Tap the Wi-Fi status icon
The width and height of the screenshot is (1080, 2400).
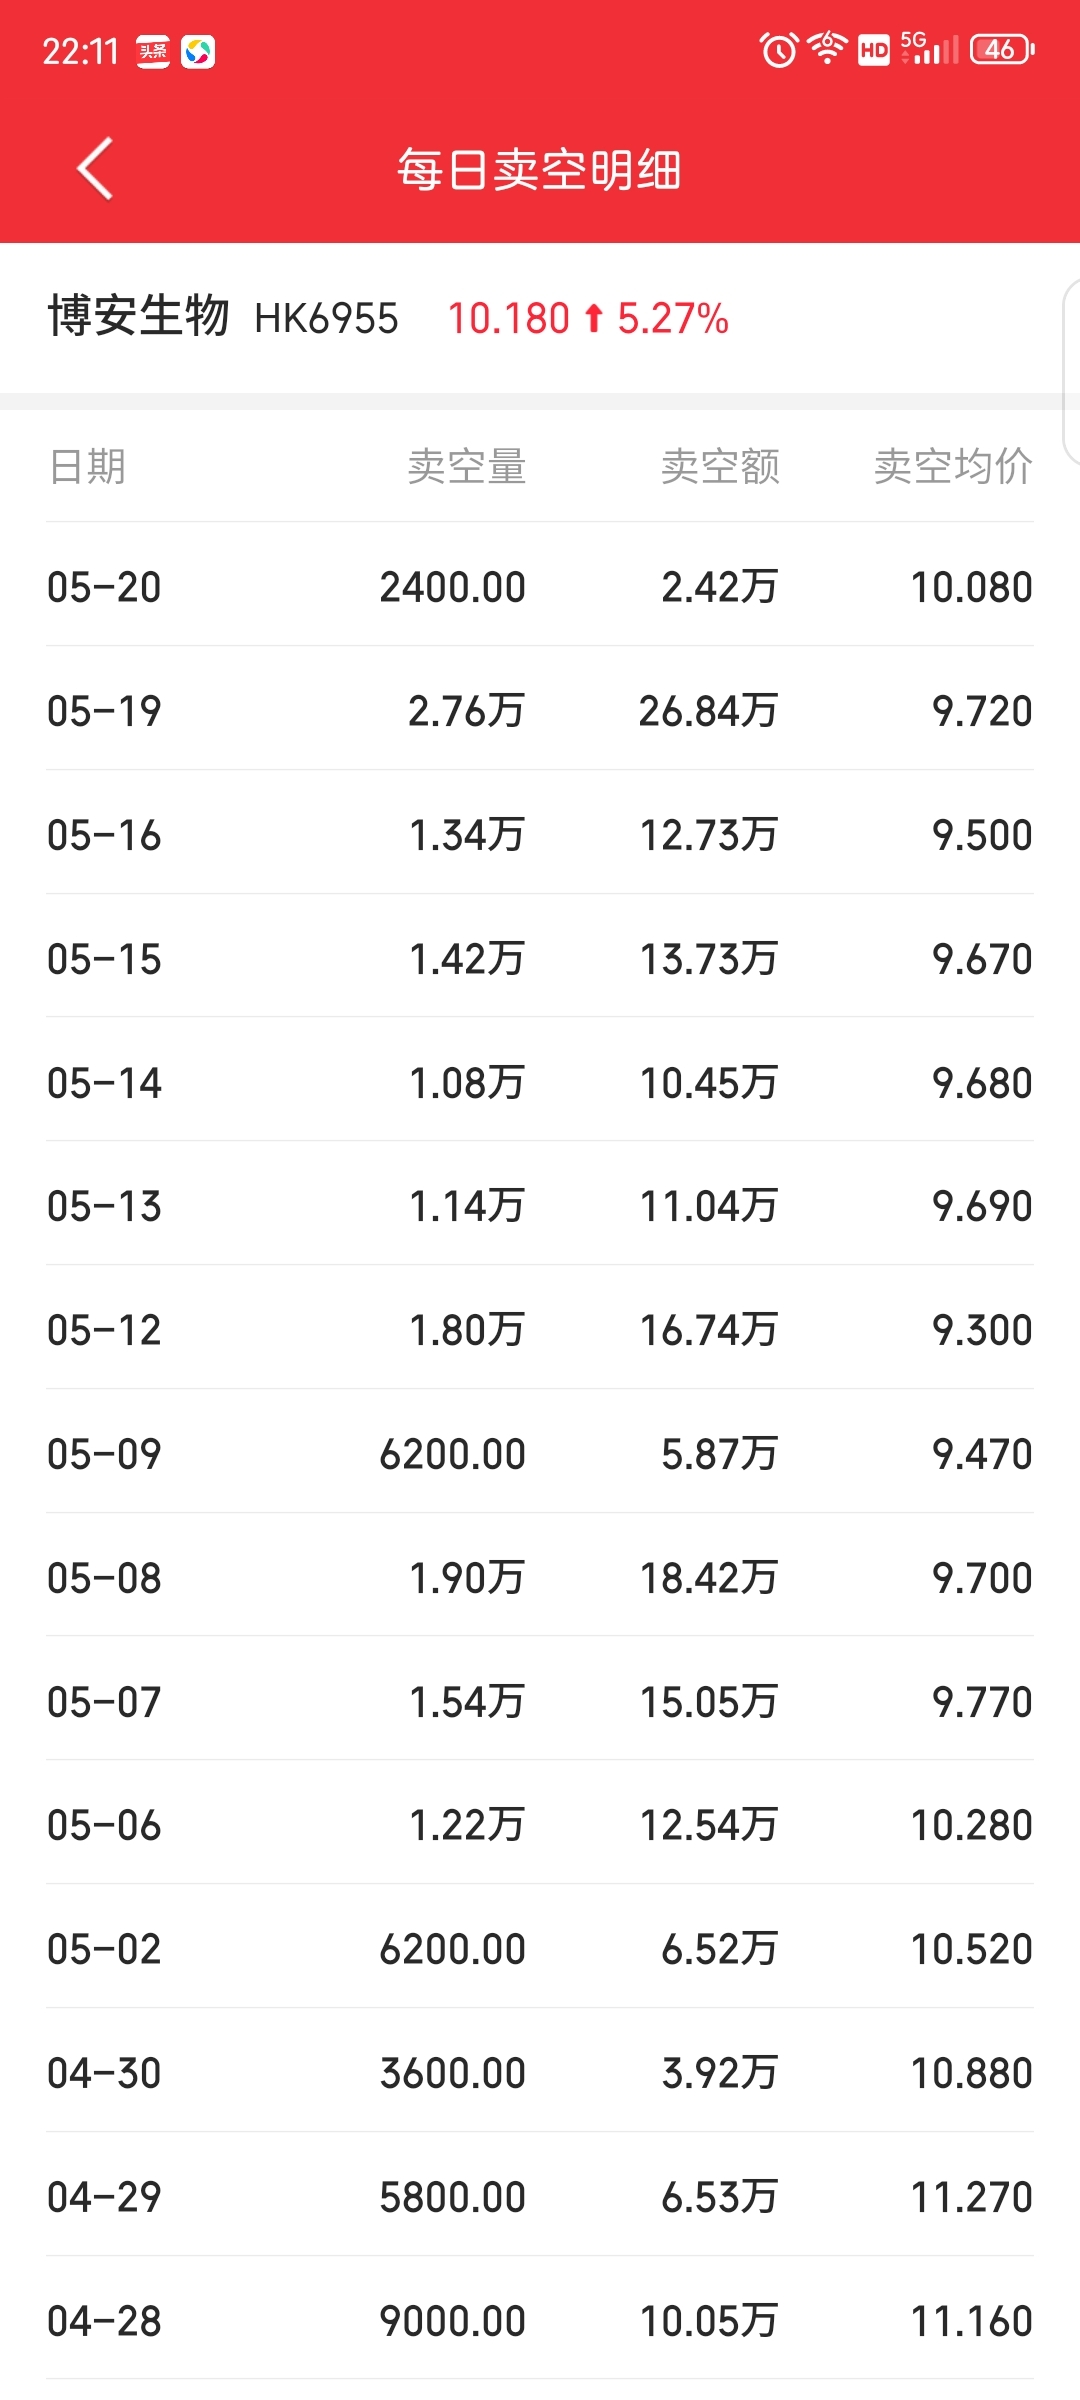tap(828, 48)
